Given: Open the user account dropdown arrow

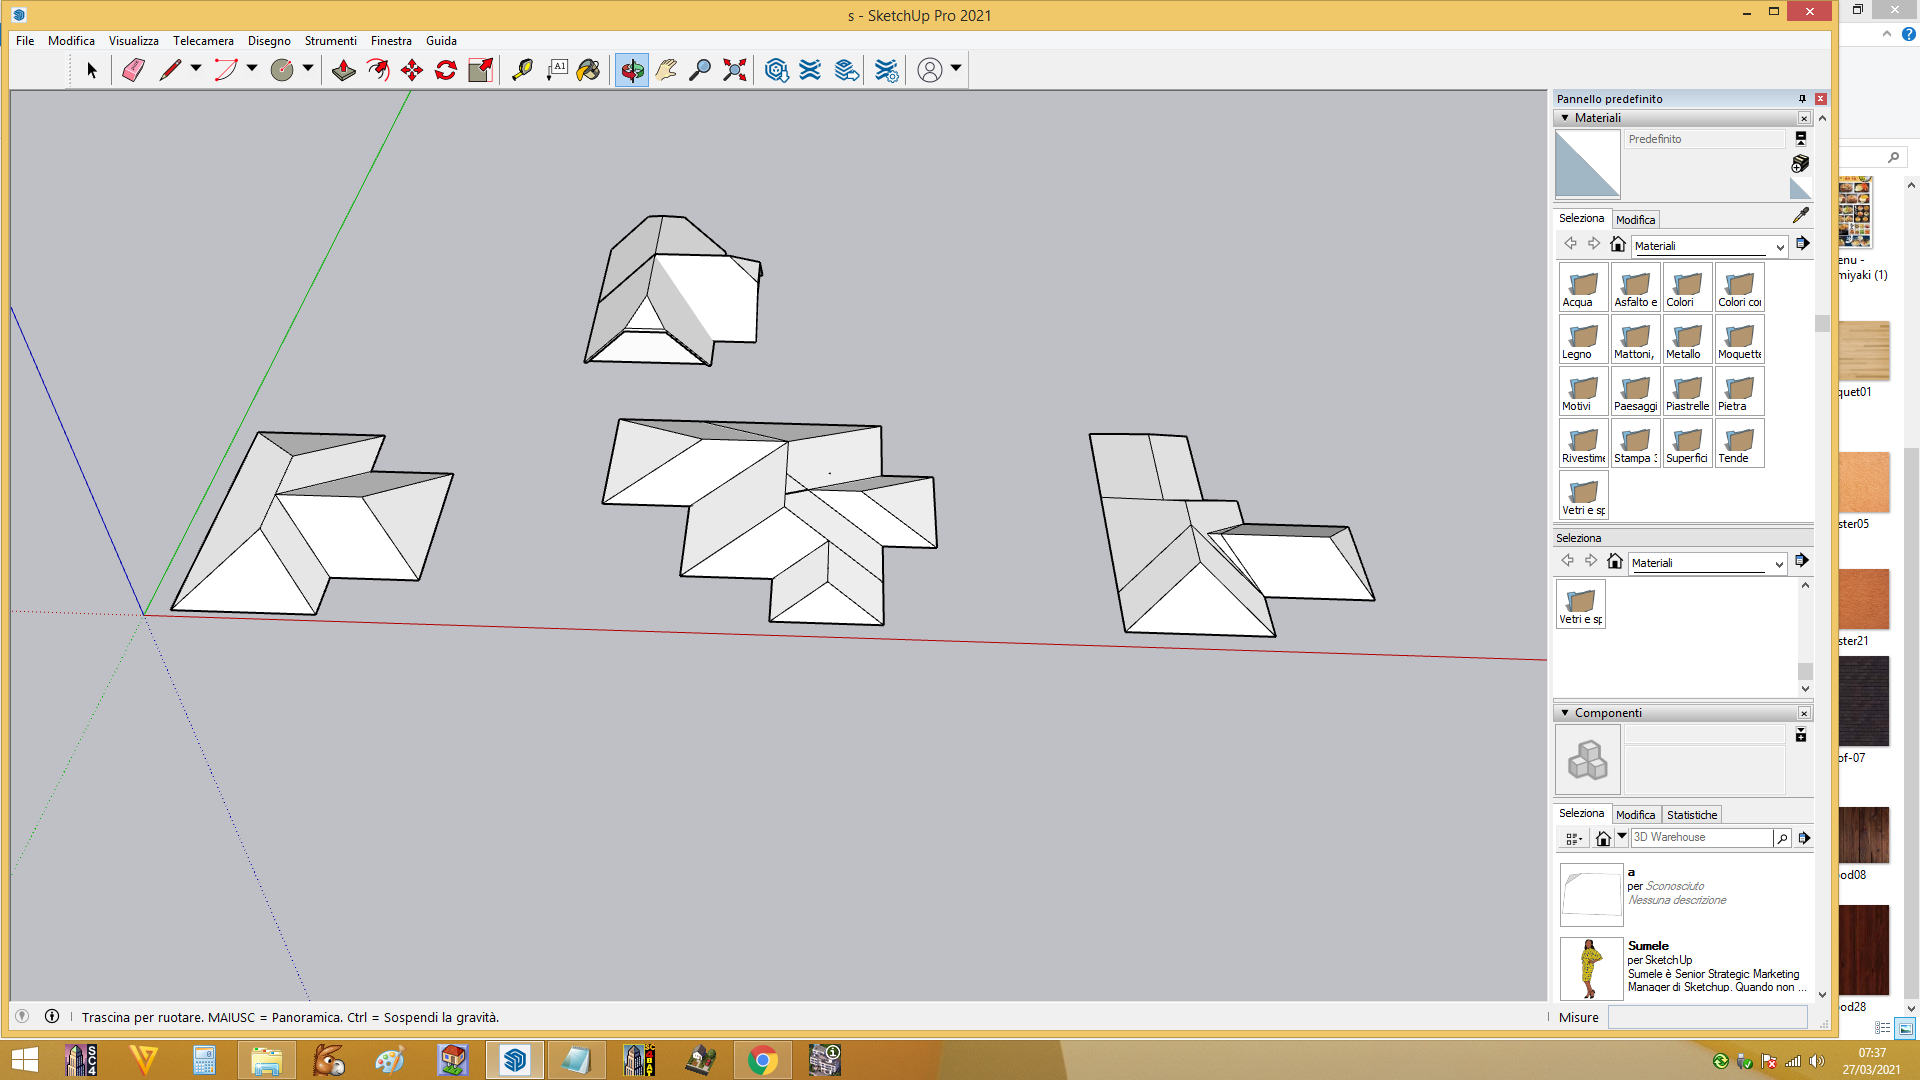Looking at the screenshot, I should pos(956,68).
